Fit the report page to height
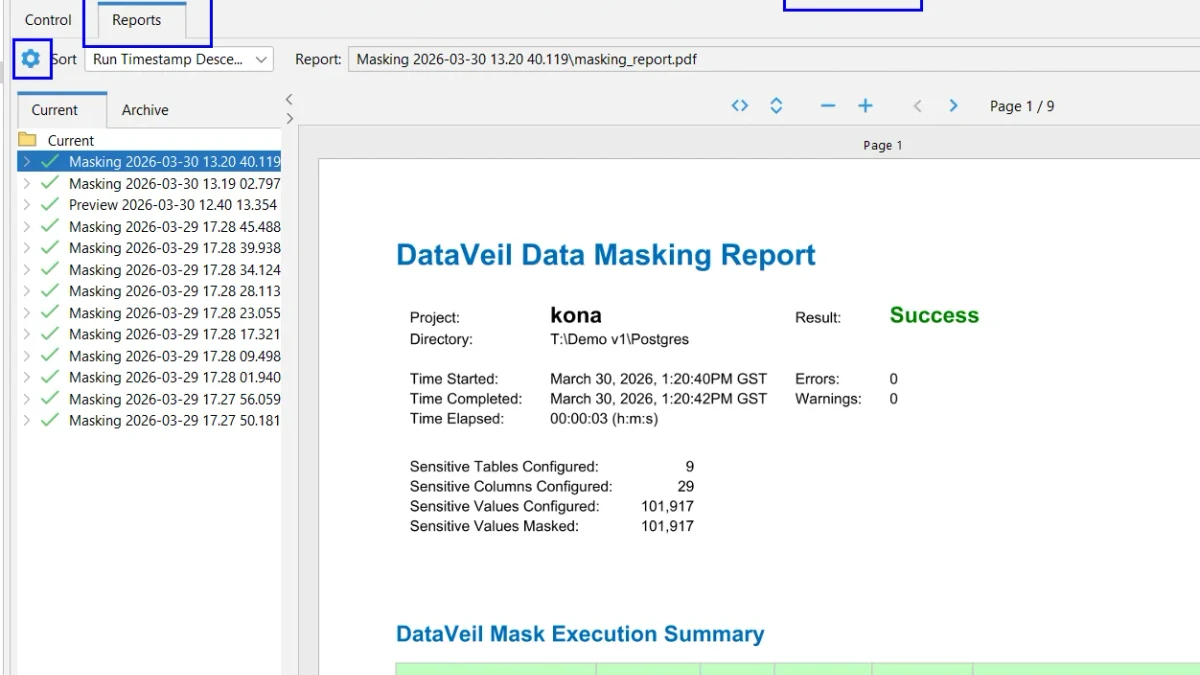Viewport: 1200px width, 675px height. (x=776, y=106)
